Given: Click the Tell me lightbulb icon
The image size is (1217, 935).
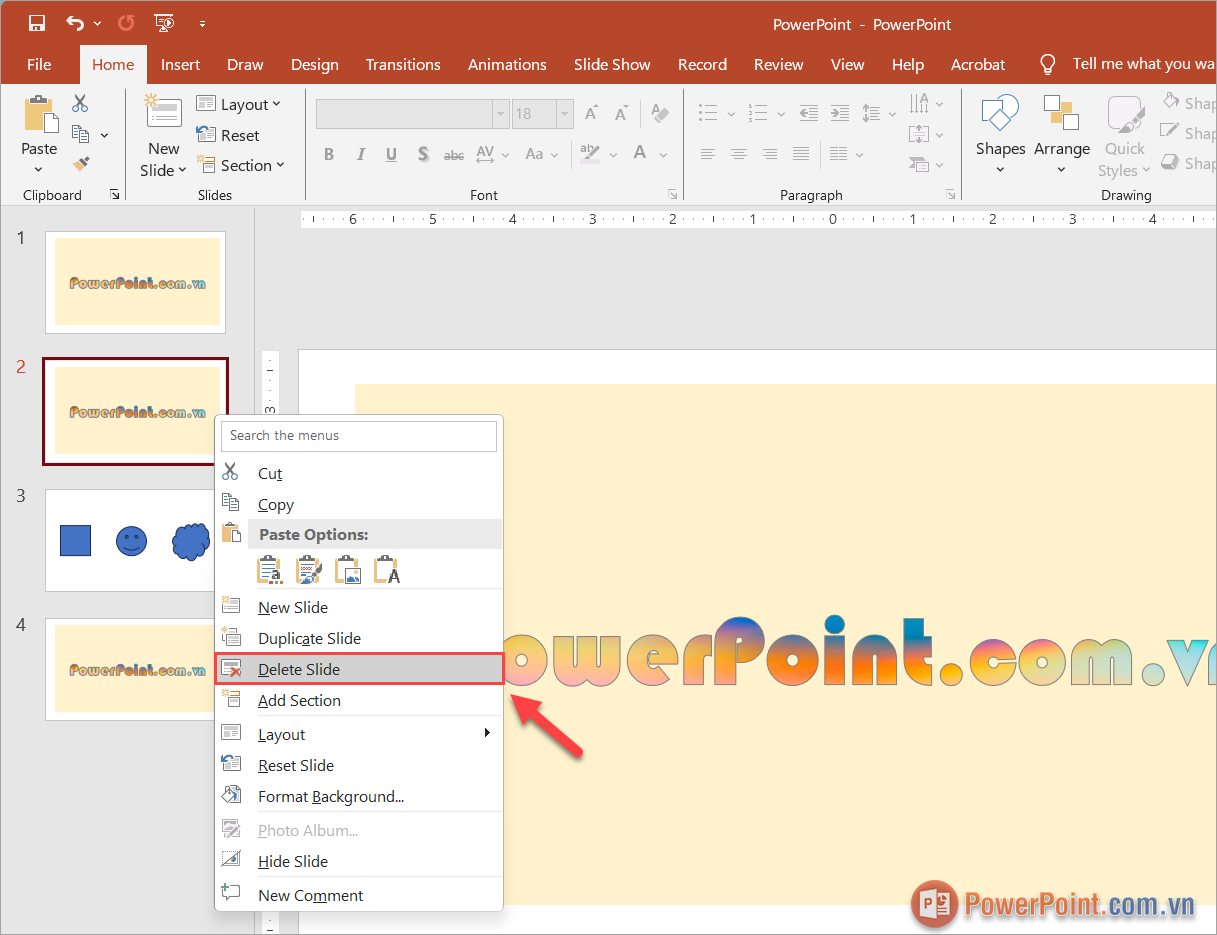Looking at the screenshot, I should pos(1047,65).
